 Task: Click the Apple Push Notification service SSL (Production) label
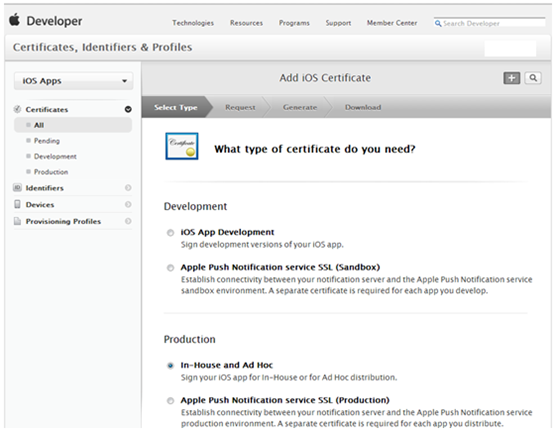coord(285,400)
